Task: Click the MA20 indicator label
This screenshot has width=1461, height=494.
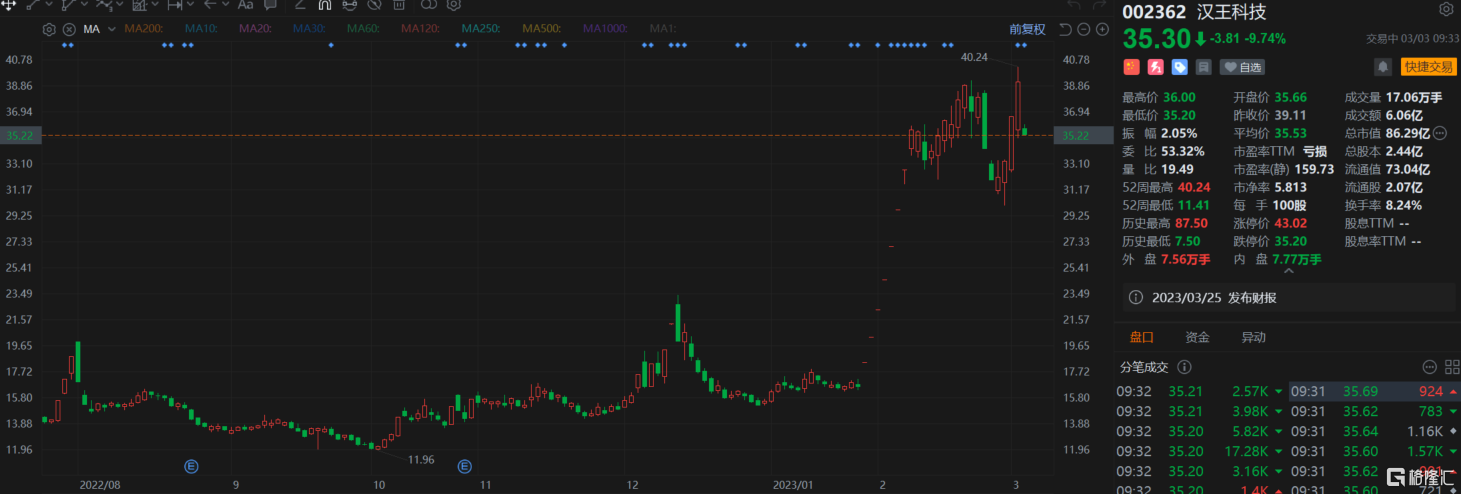Action: (x=255, y=29)
